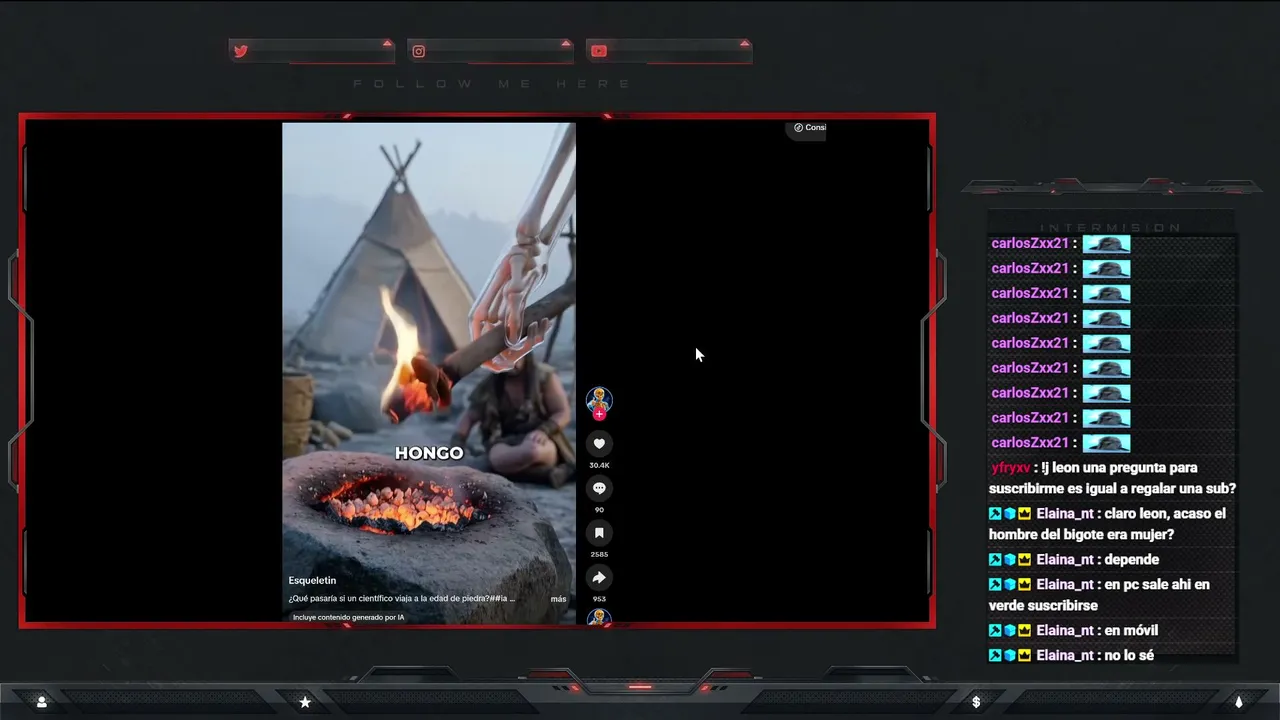This screenshot has width=1280, height=720.
Task: Click the "90" comments count
Action: pos(599,510)
